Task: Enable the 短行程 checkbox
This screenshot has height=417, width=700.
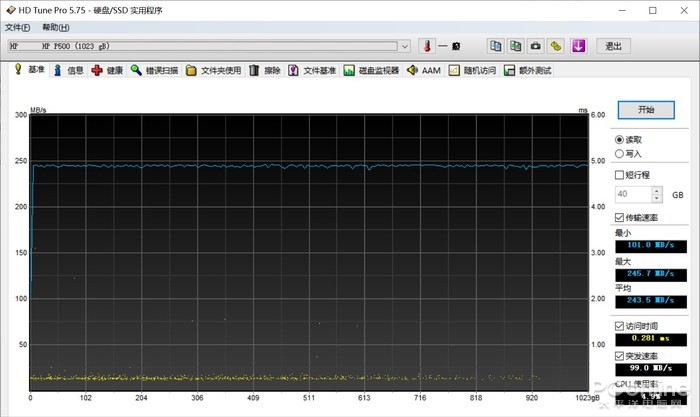Action: point(620,175)
